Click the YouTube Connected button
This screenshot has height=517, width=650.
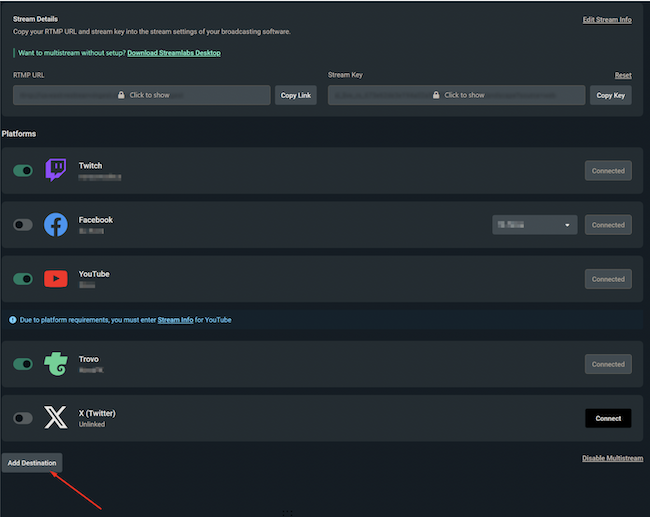[608, 279]
